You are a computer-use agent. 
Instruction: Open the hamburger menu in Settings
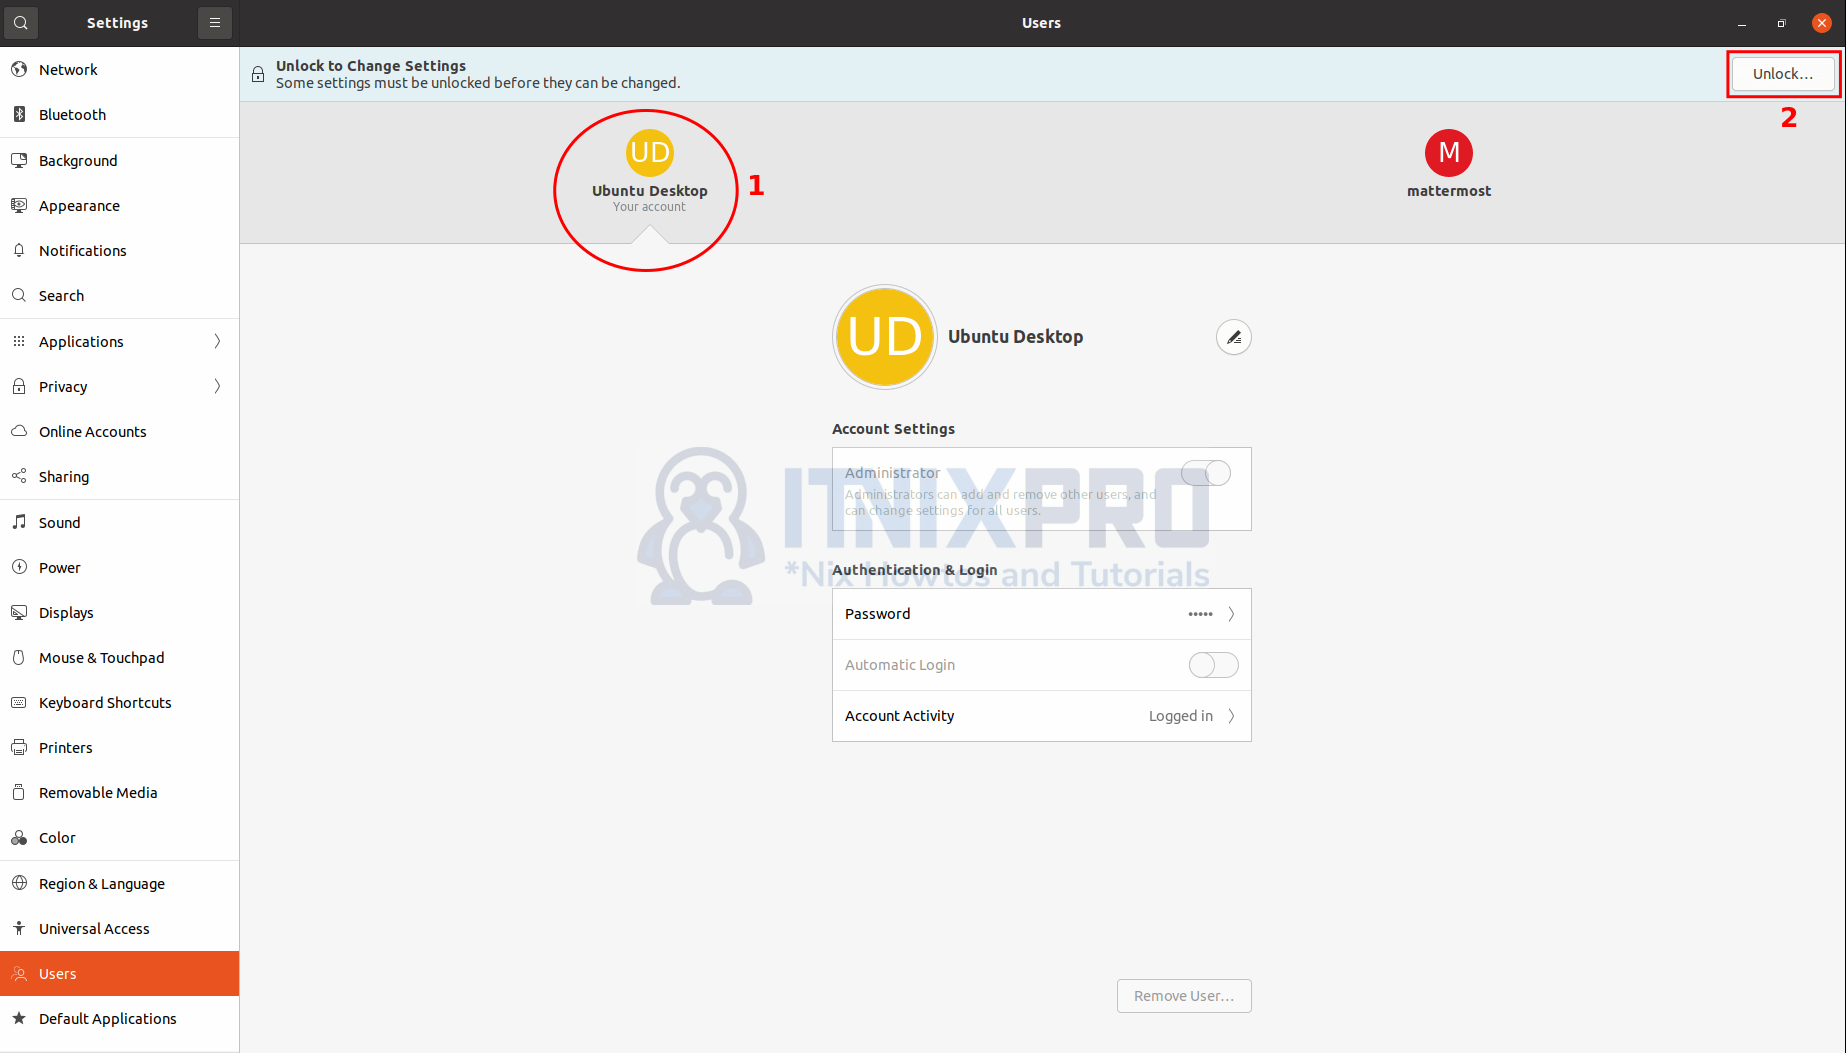coord(214,22)
